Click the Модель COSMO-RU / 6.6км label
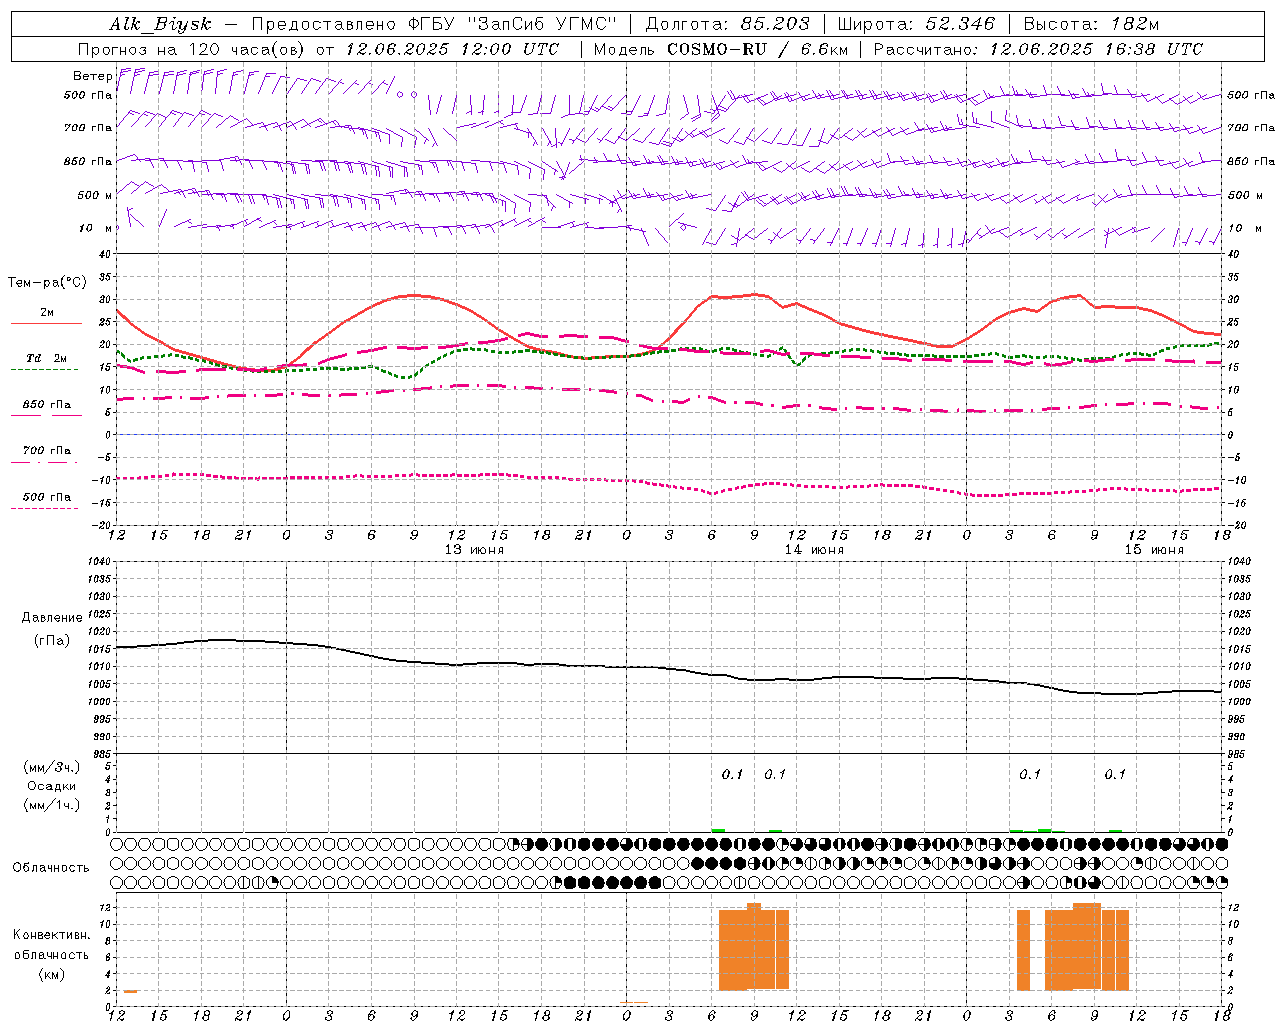The image size is (1280, 1024). (x=720, y=49)
